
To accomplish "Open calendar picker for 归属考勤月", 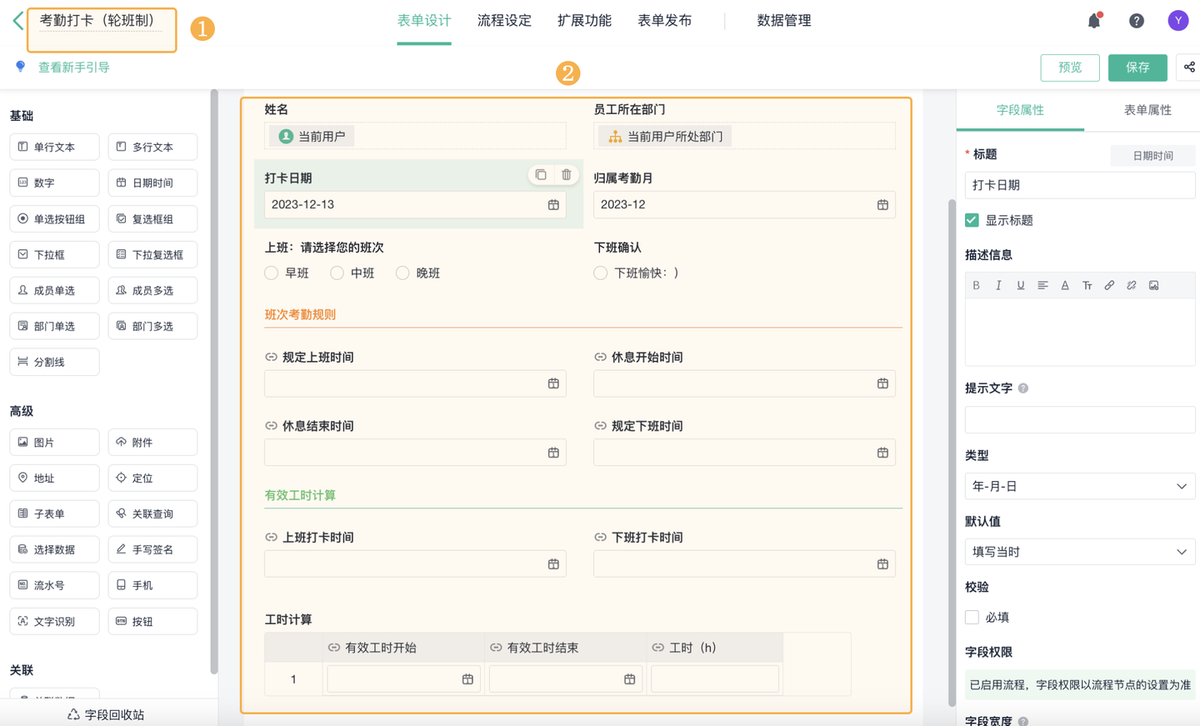I will pyautogui.click(x=882, y=205).
